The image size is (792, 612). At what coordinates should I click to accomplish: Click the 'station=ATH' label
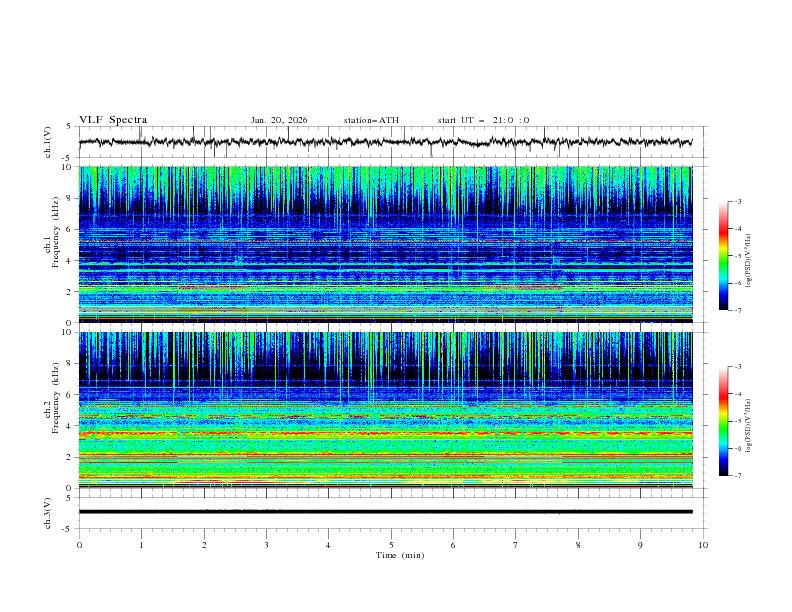pos(371,120)
